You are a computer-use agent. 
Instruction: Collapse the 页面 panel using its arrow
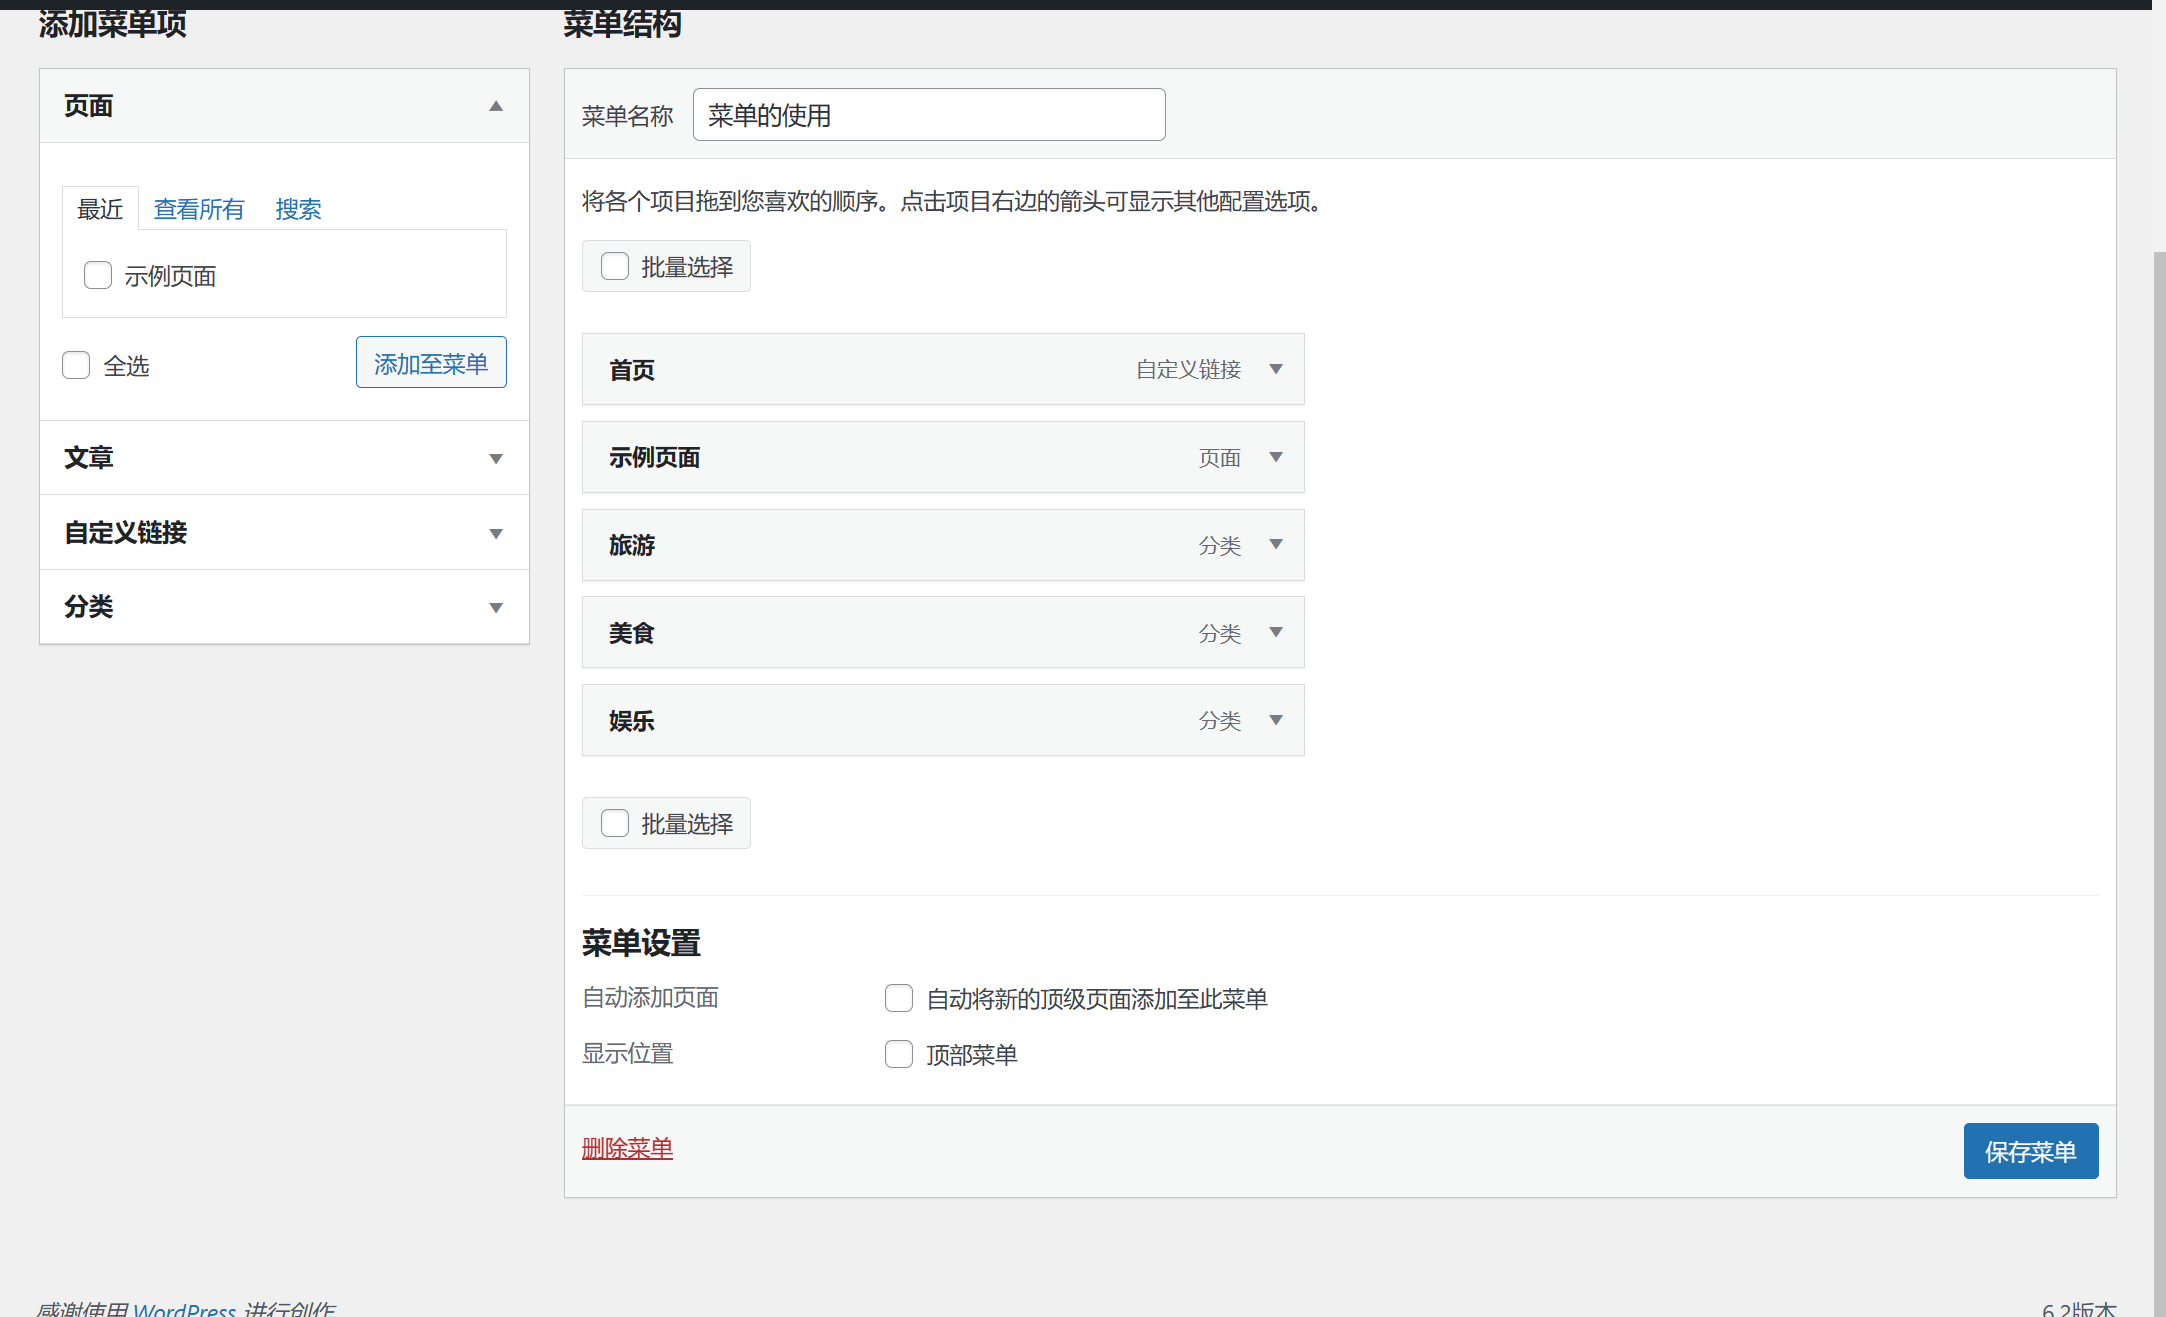[495, 106]
